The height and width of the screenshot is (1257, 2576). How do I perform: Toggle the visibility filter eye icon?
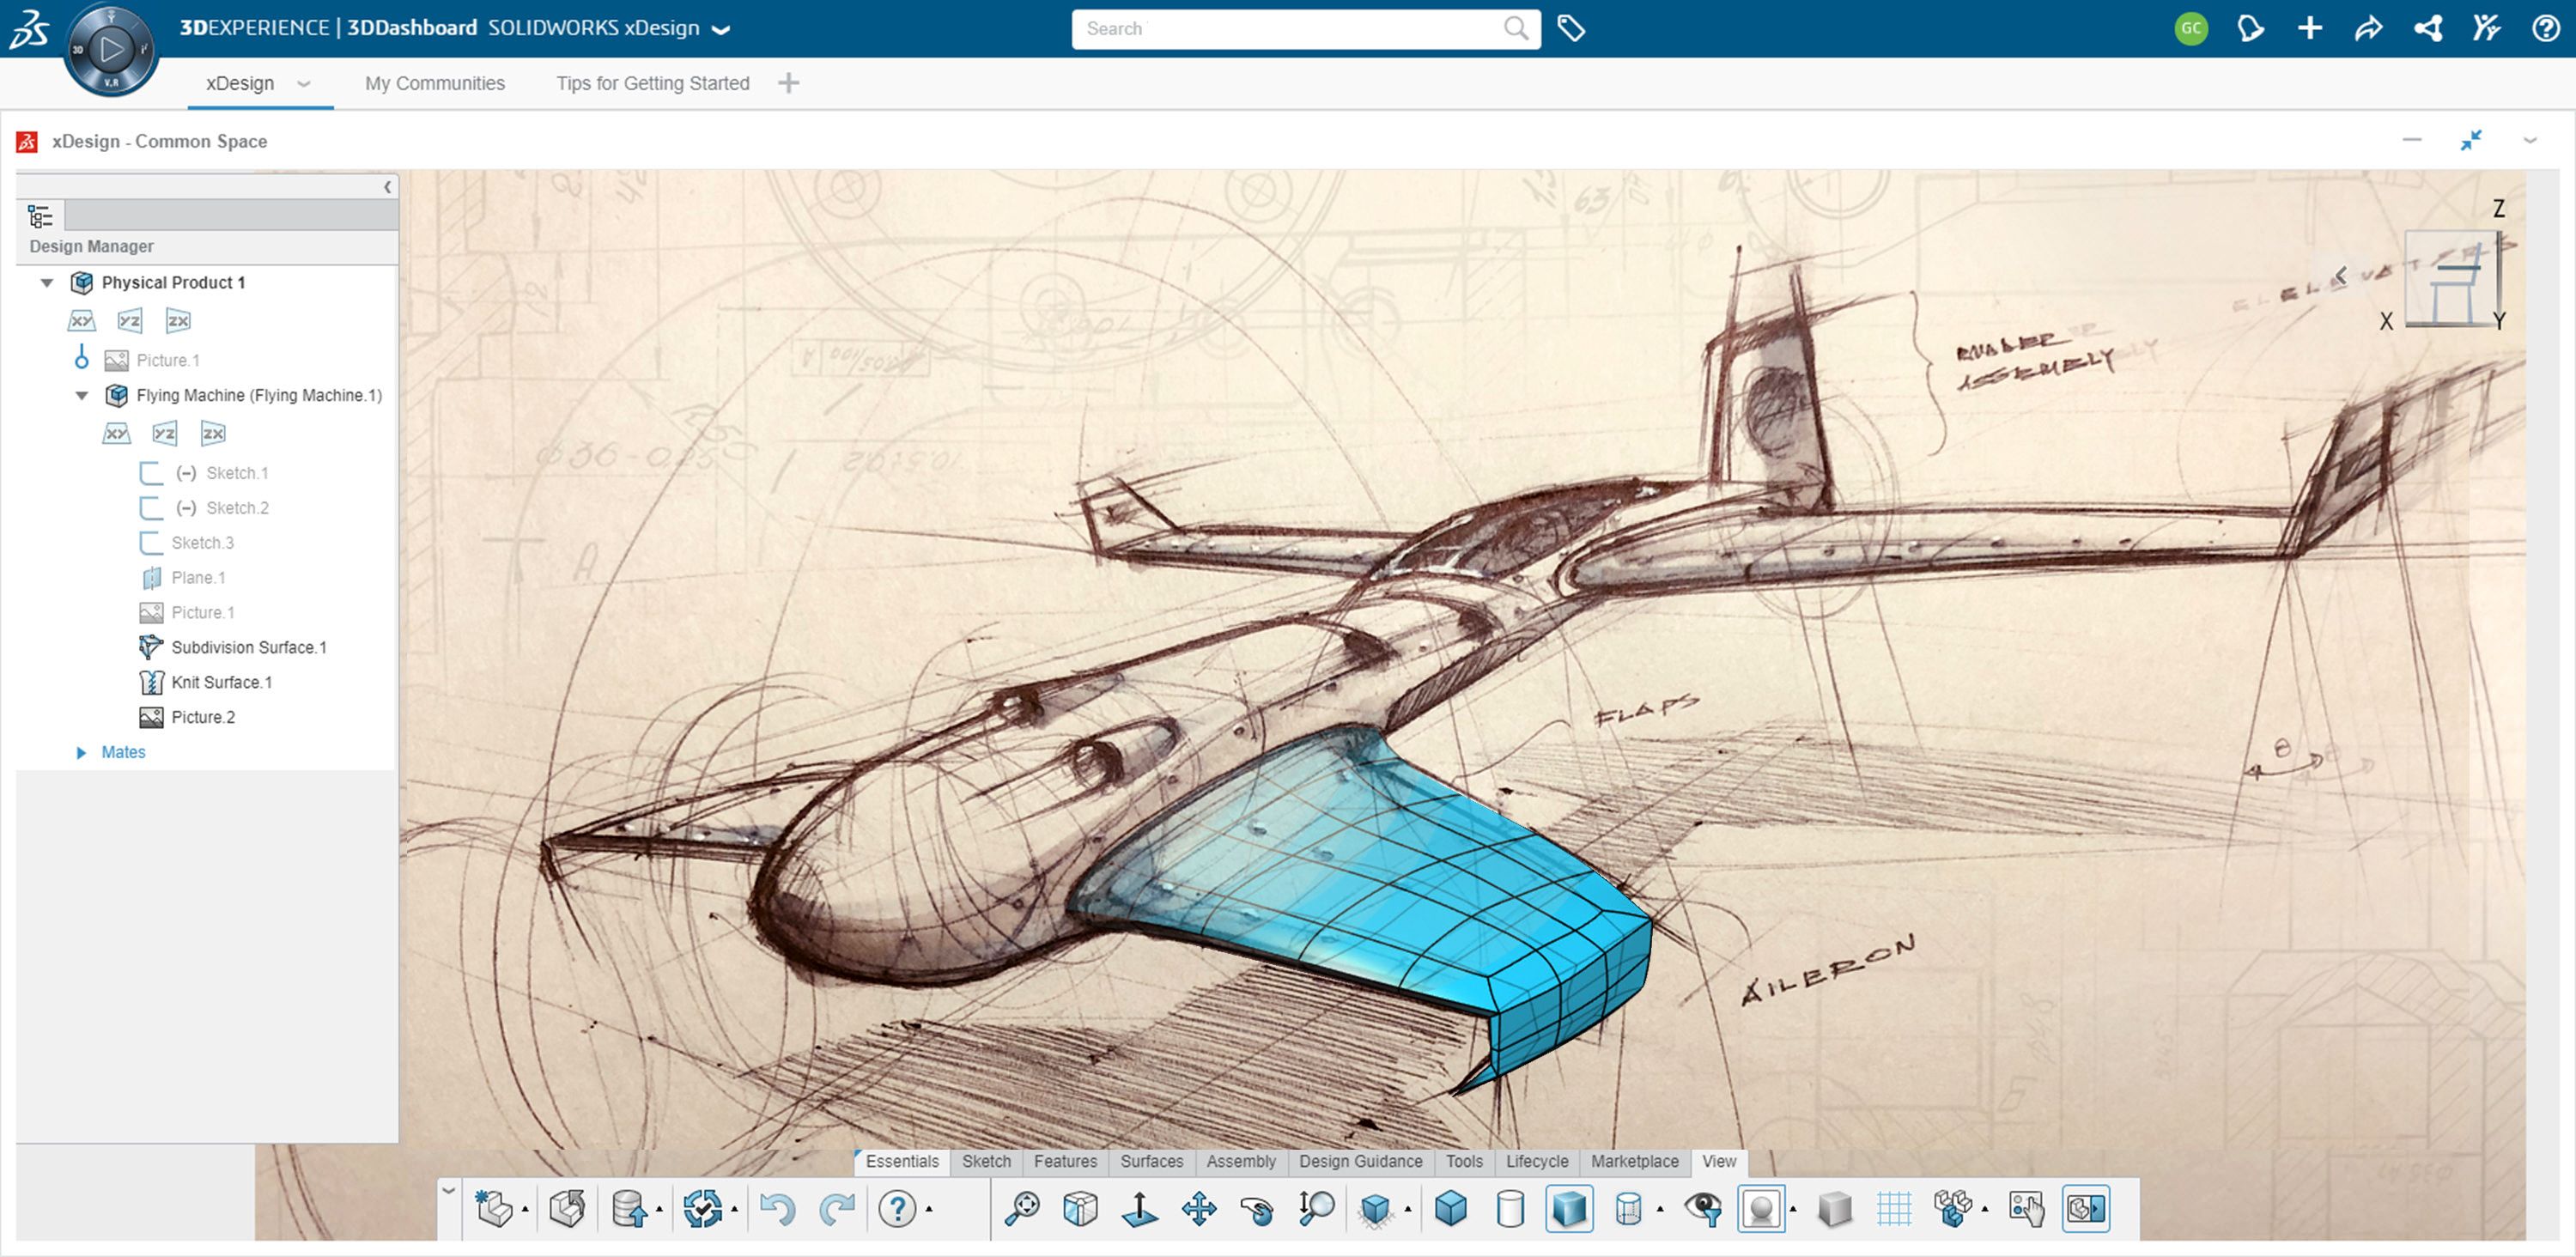1703,1208
